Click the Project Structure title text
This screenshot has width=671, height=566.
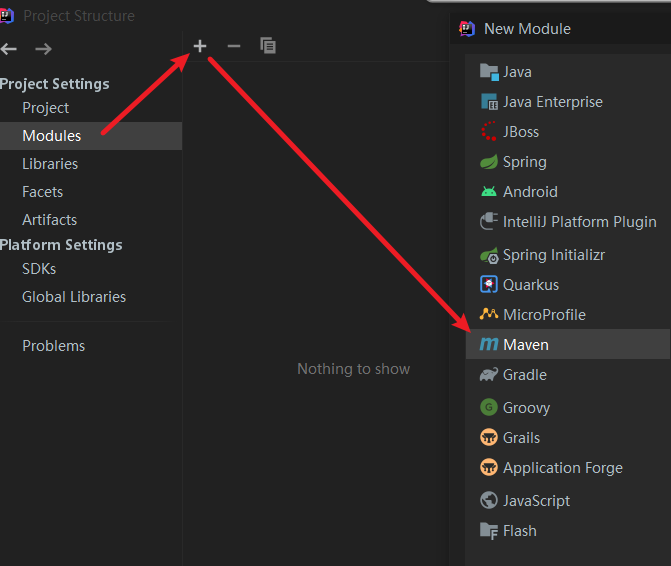[79, 16]
